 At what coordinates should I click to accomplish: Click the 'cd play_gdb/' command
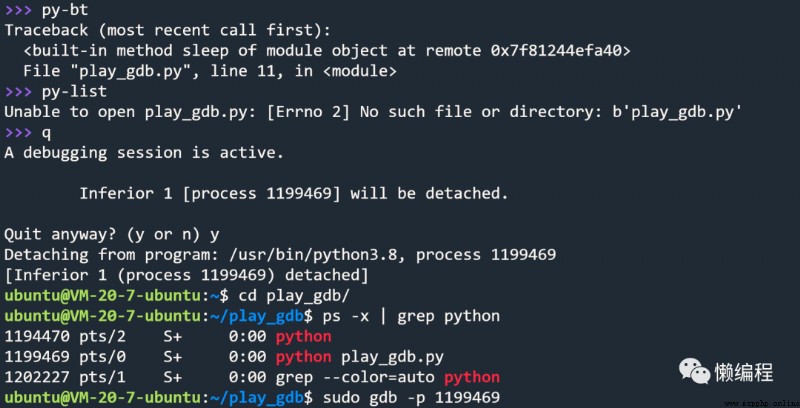(x=294, y=296)
